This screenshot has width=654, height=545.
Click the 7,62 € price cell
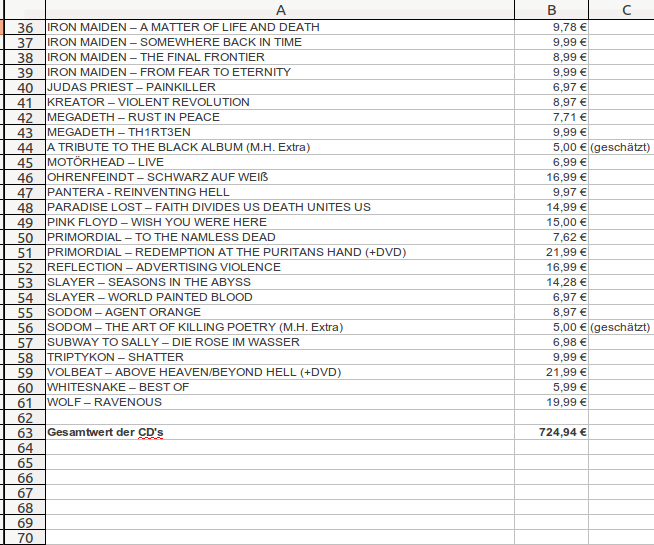tap(551, 238)
